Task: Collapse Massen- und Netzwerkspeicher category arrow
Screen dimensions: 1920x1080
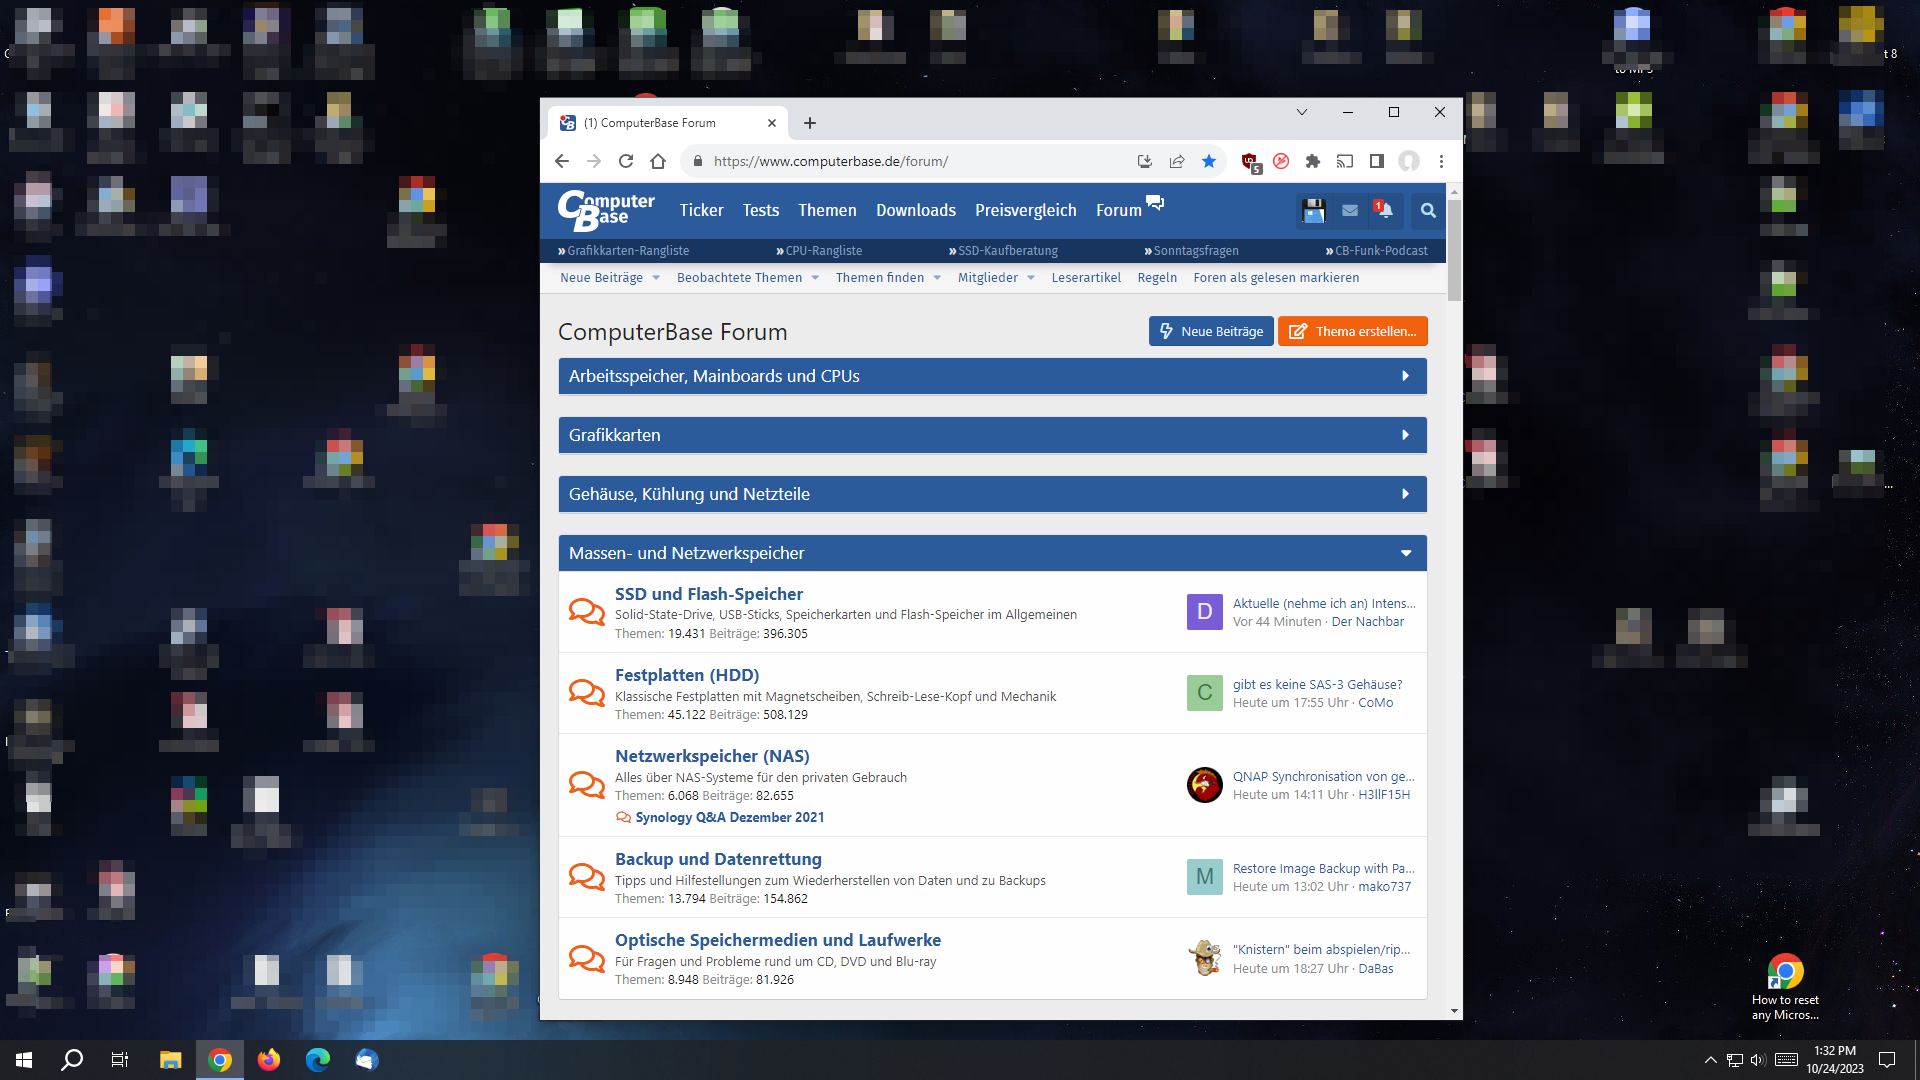Action: pyautogui.click(x=1405, y=553)
